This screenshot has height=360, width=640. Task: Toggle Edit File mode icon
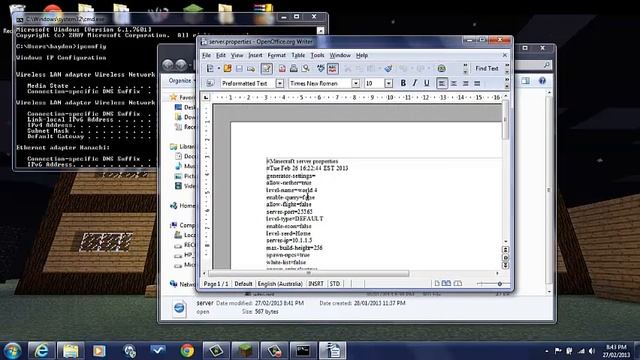coord(267,69)
